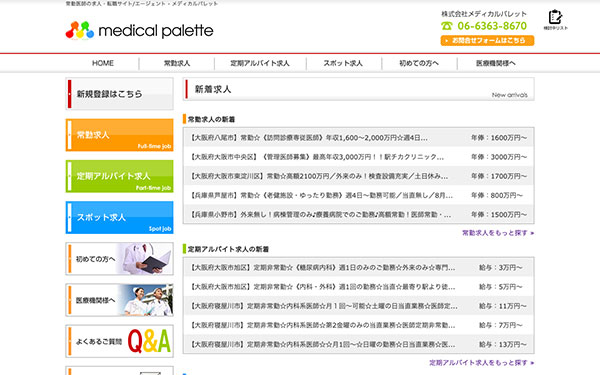Open 常勤求人 in the navigation bar
This screenshot has height=375, width=600.
click(x=177, y=63)
